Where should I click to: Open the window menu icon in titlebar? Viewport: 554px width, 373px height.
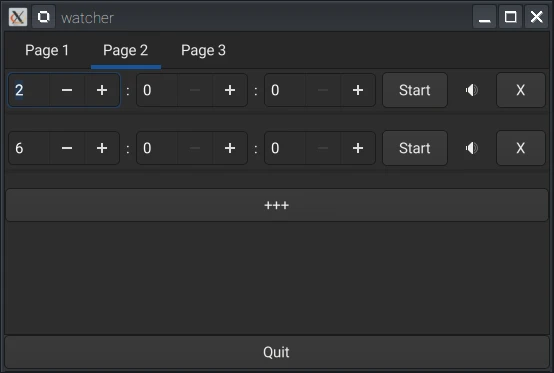click(18, 17)
